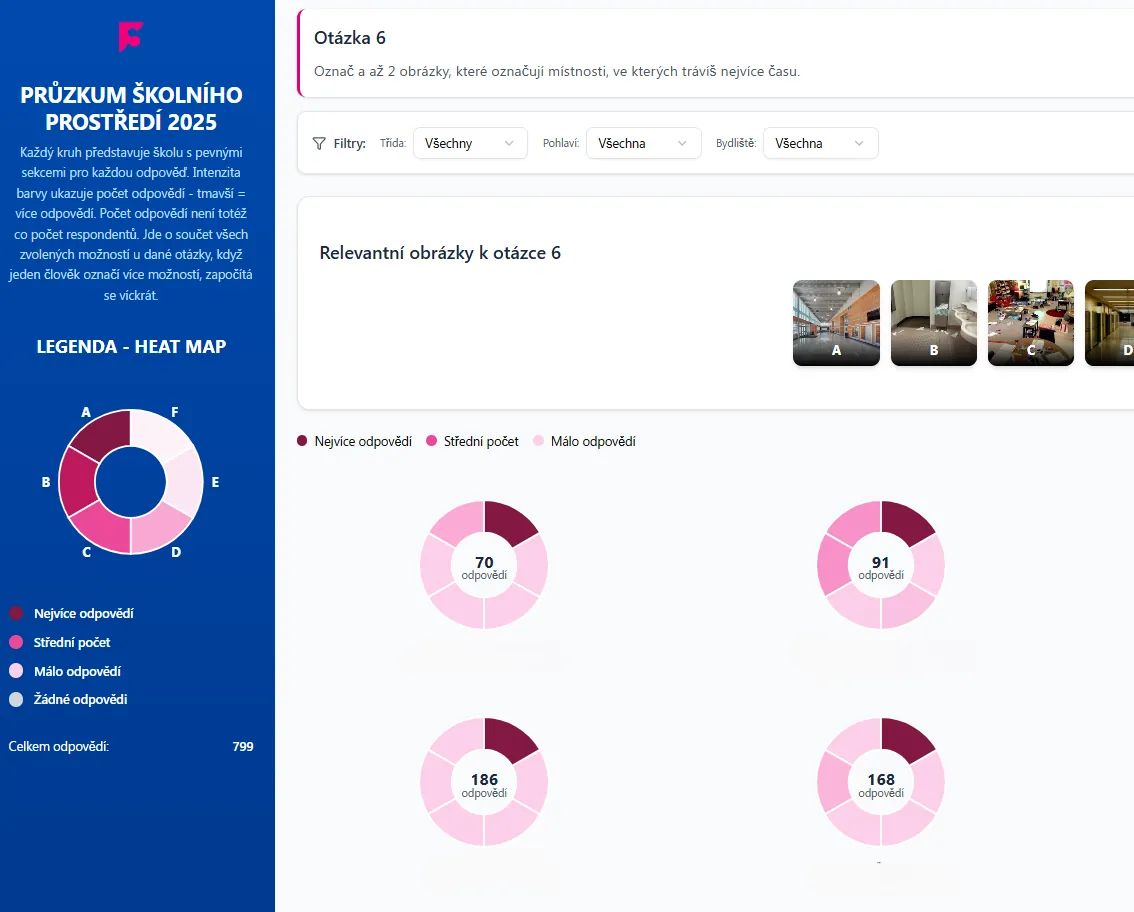The height and width of the screenshot is (912, 1134).
Task: Click the 'Málo odpovědí' dot above charts
Action: (539, 441)
